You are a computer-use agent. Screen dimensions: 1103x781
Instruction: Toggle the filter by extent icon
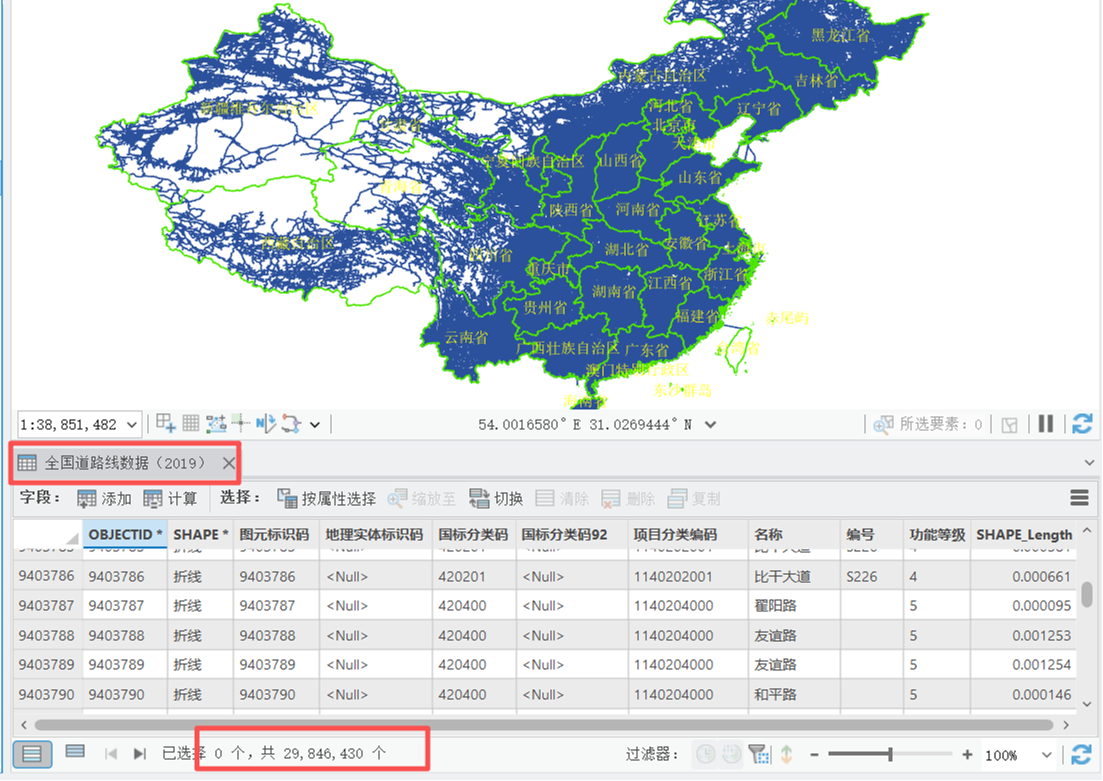(x=759, y=754)
